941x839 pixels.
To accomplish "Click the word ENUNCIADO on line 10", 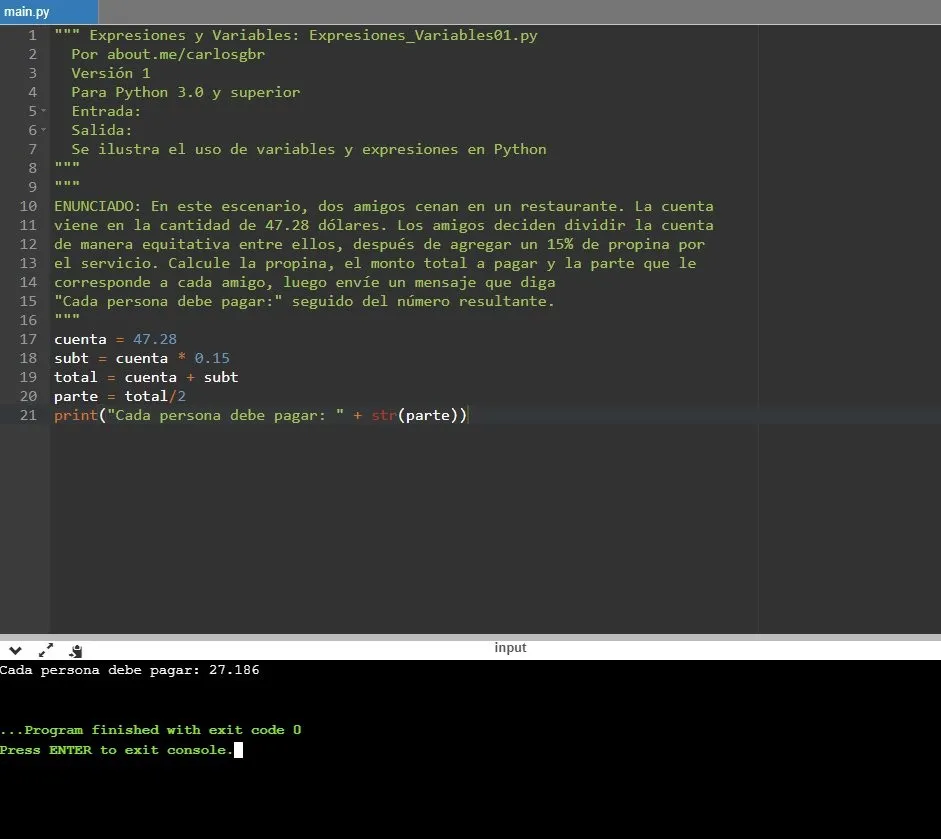I will tap(93, 206).
